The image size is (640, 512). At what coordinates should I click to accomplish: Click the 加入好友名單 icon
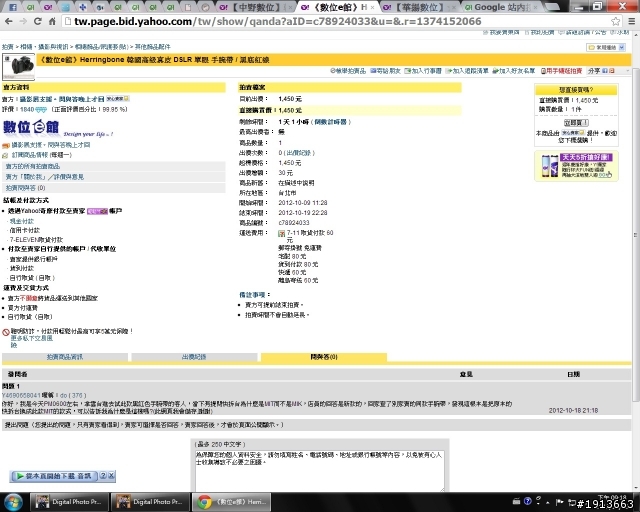click(x=496, y=71)
